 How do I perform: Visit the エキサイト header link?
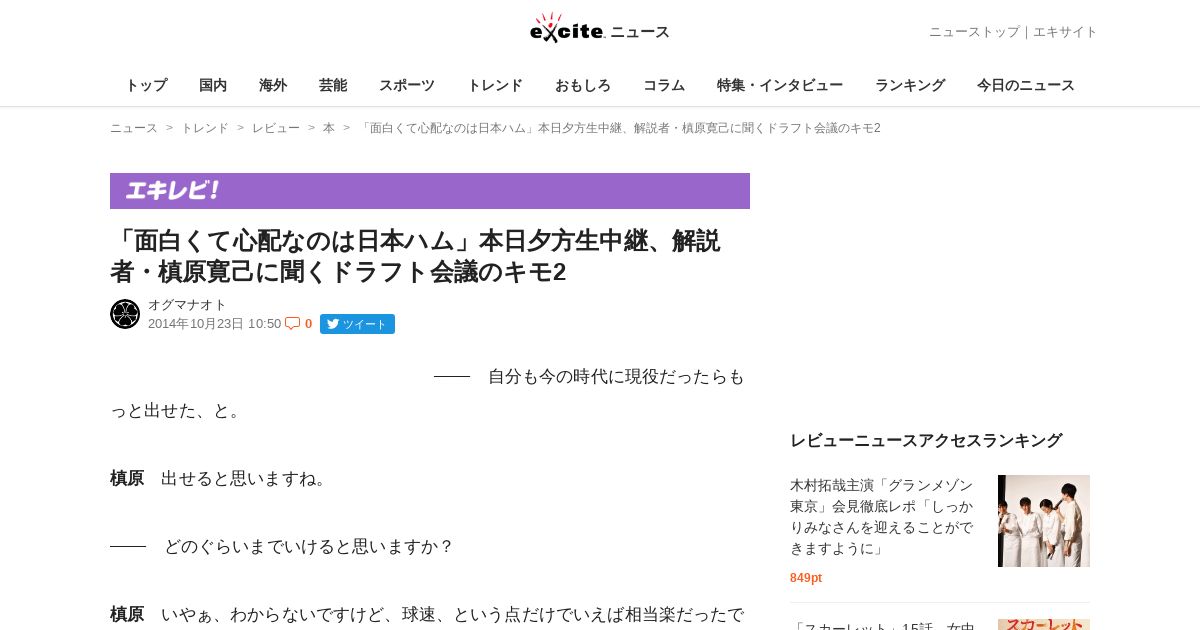tap(1065, 32)
